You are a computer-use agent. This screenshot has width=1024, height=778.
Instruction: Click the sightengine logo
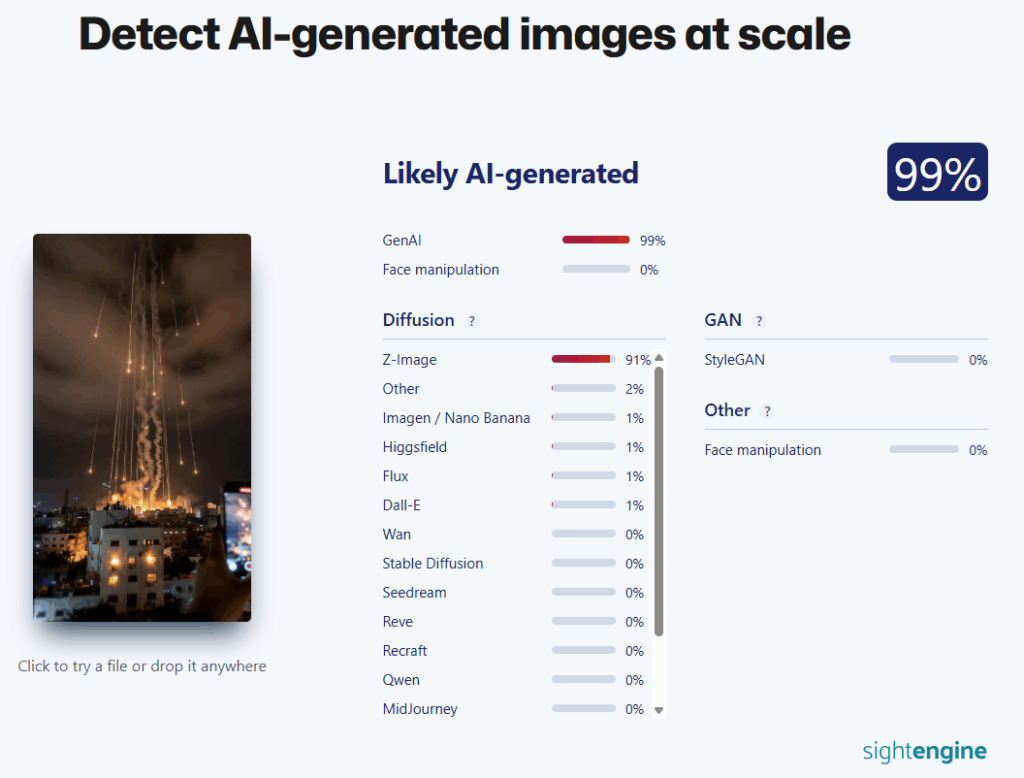point(924,751)
